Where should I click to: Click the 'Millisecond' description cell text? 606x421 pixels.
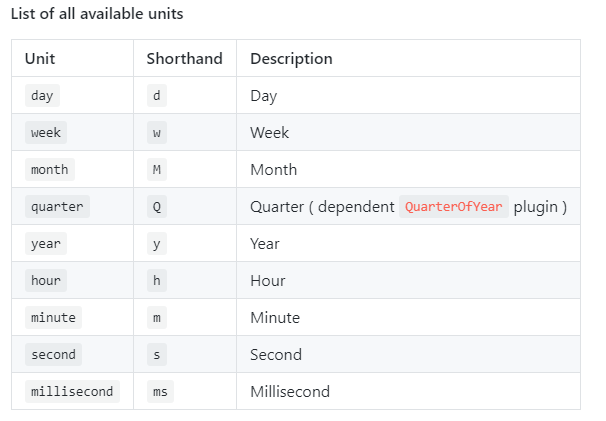point(290,392)
